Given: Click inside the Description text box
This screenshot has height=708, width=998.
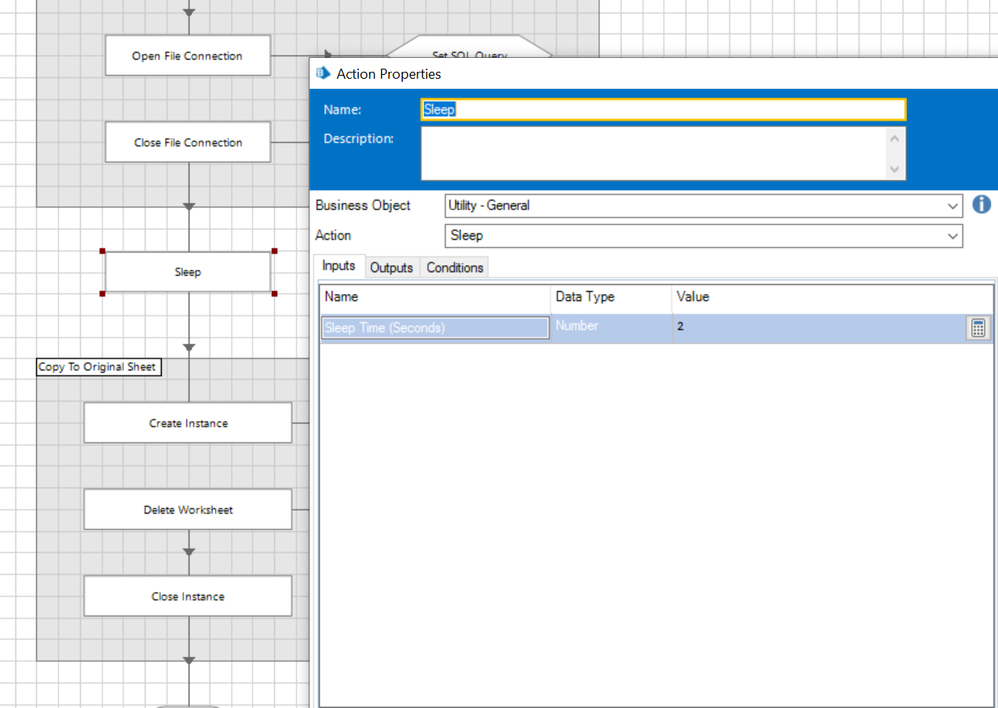Looking at the screenshot, I should point(652,153).
